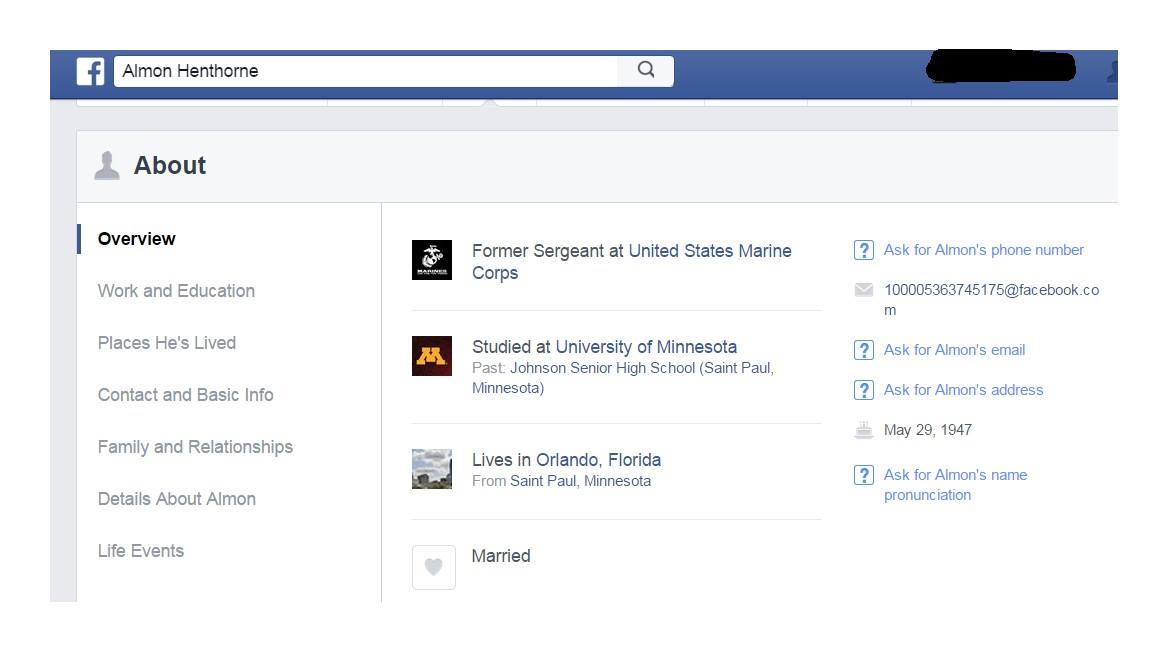
Task: Click the Marine Corps emblem thumbnail
Action: pos(432,260)
